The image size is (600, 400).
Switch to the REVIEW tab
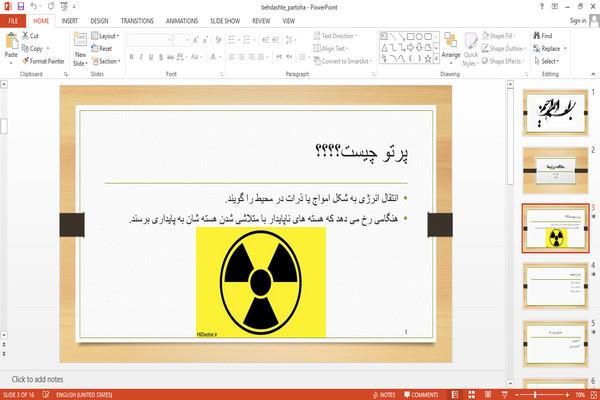pos(261,21)
